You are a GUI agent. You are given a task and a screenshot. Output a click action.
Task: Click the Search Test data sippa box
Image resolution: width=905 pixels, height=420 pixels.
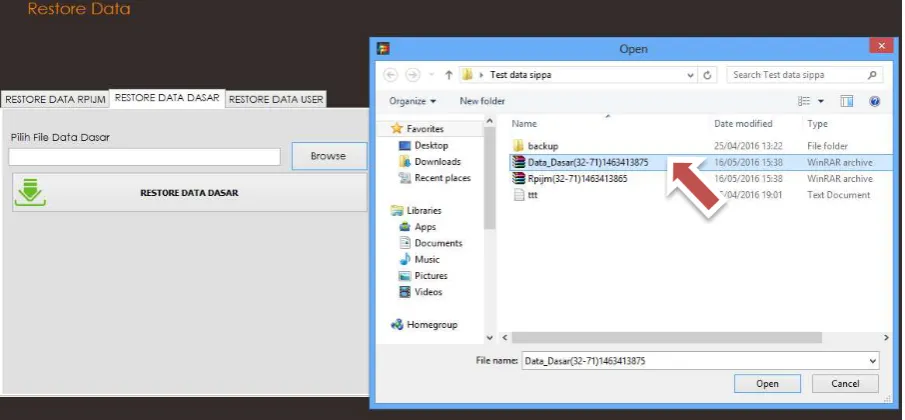(x=803, y=75)
